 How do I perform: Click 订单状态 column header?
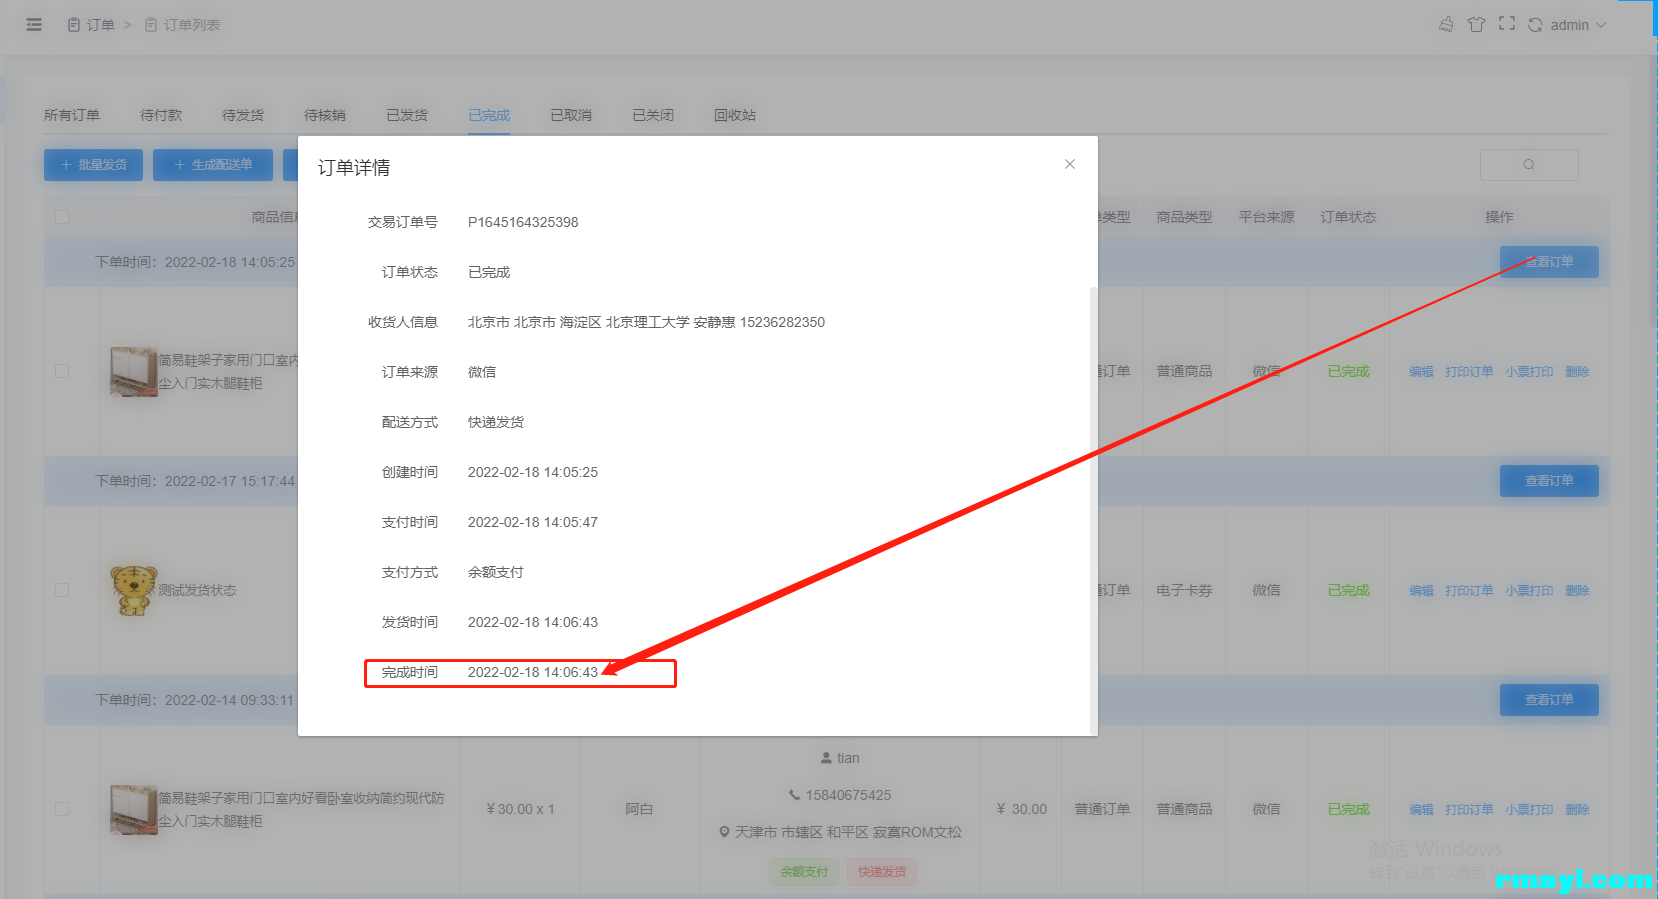click(1348, 217)
